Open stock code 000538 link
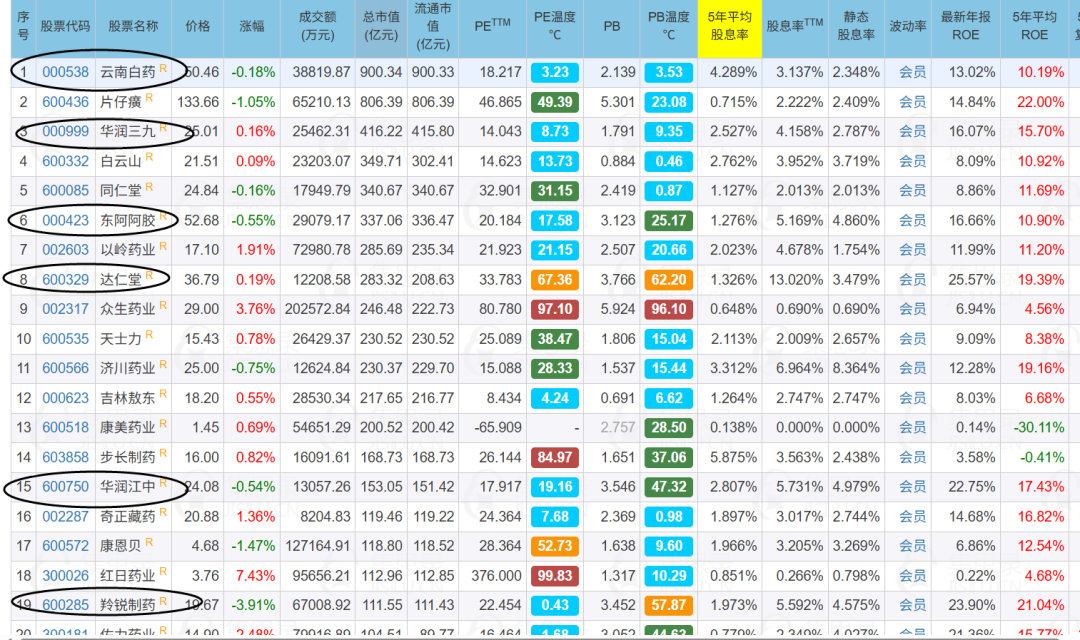The image size is (1080, 640). click(x=65, y=72)
